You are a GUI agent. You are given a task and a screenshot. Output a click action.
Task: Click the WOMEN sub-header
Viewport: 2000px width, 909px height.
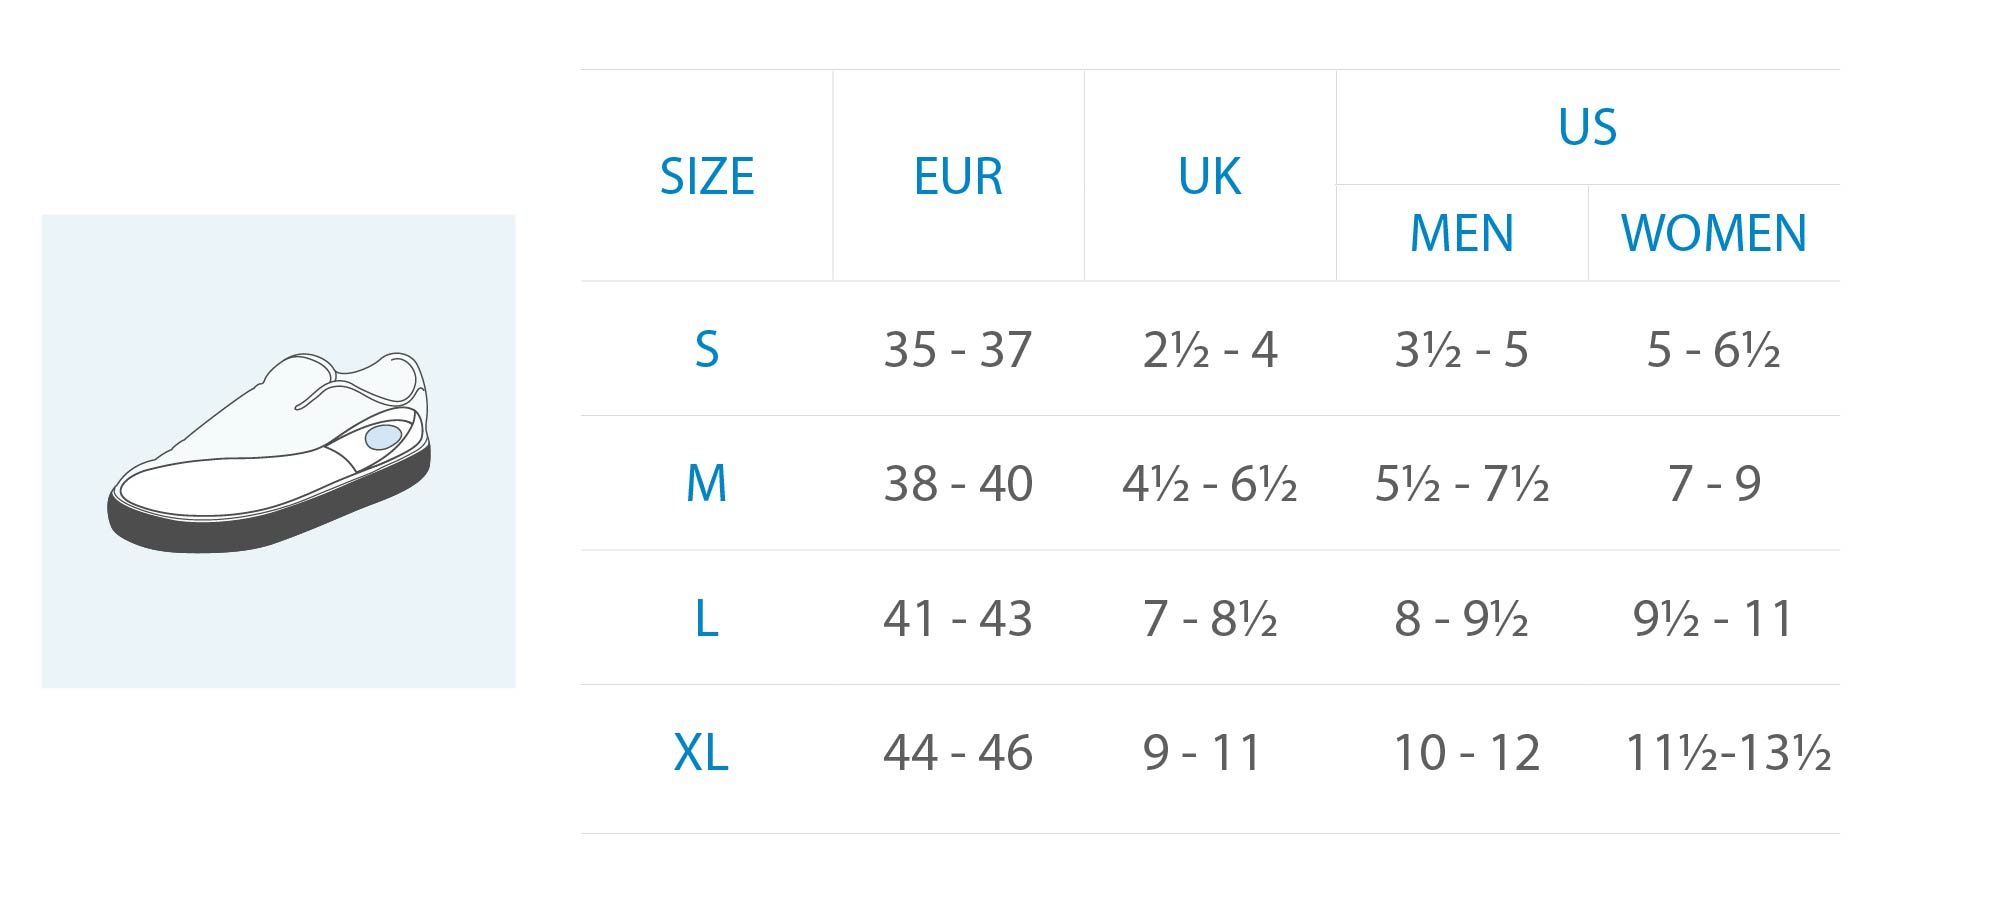(1714, 233)
